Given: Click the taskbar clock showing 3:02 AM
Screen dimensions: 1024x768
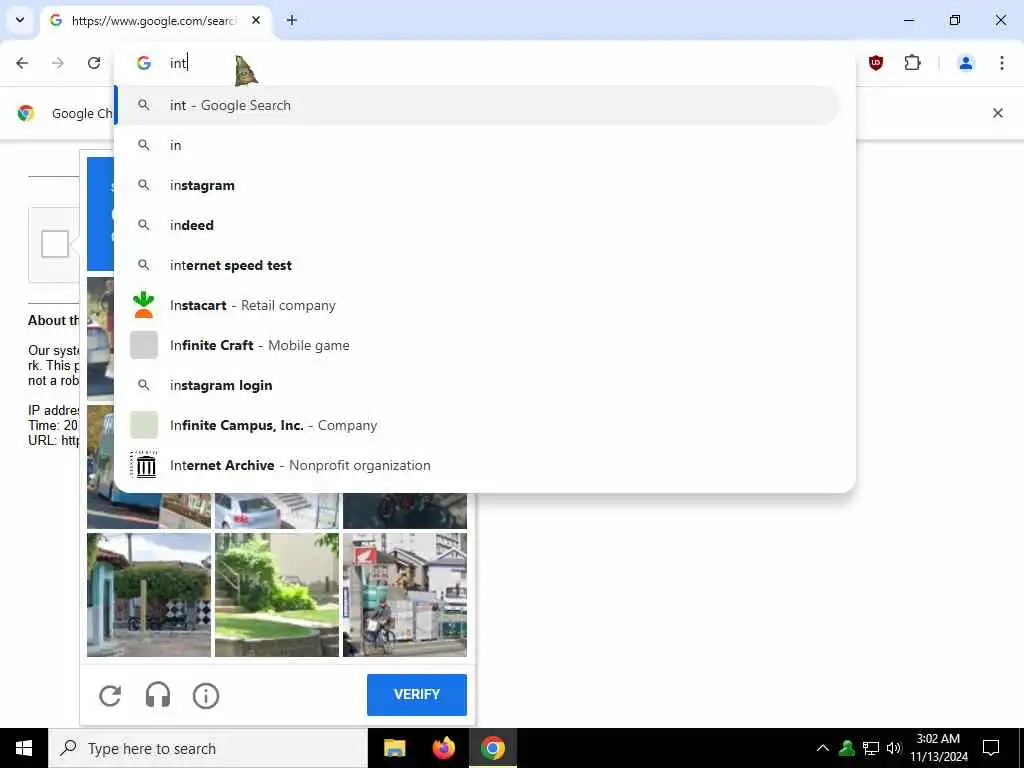Looking at the screenshot, I should point(938,748).
